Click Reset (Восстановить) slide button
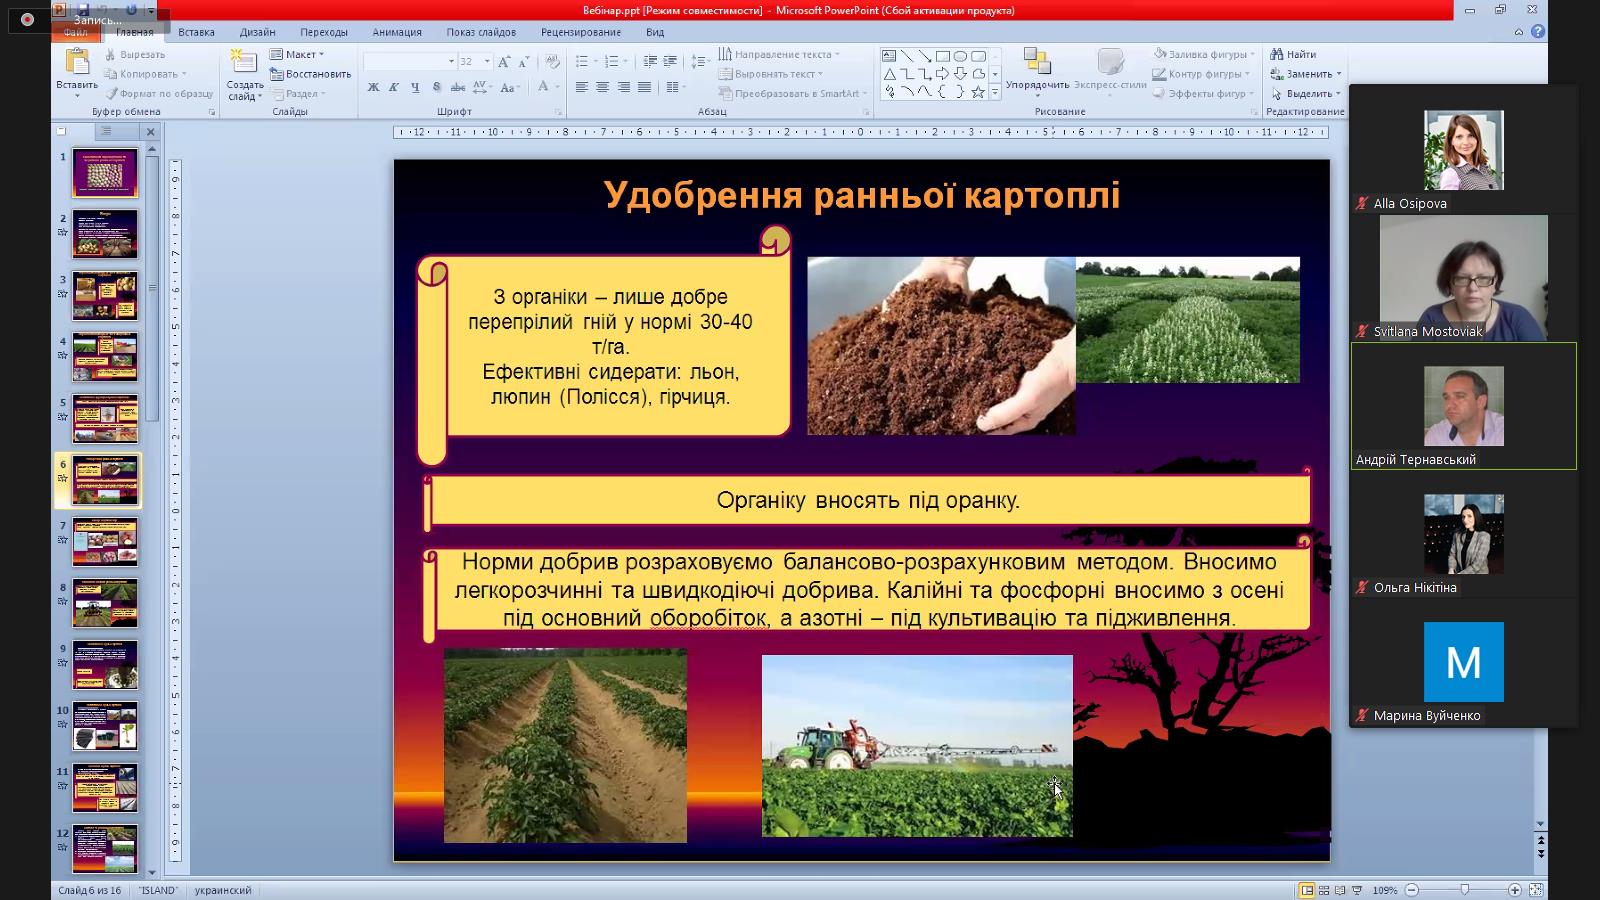Screen dimensions: 1600x900 pos(310,74)
